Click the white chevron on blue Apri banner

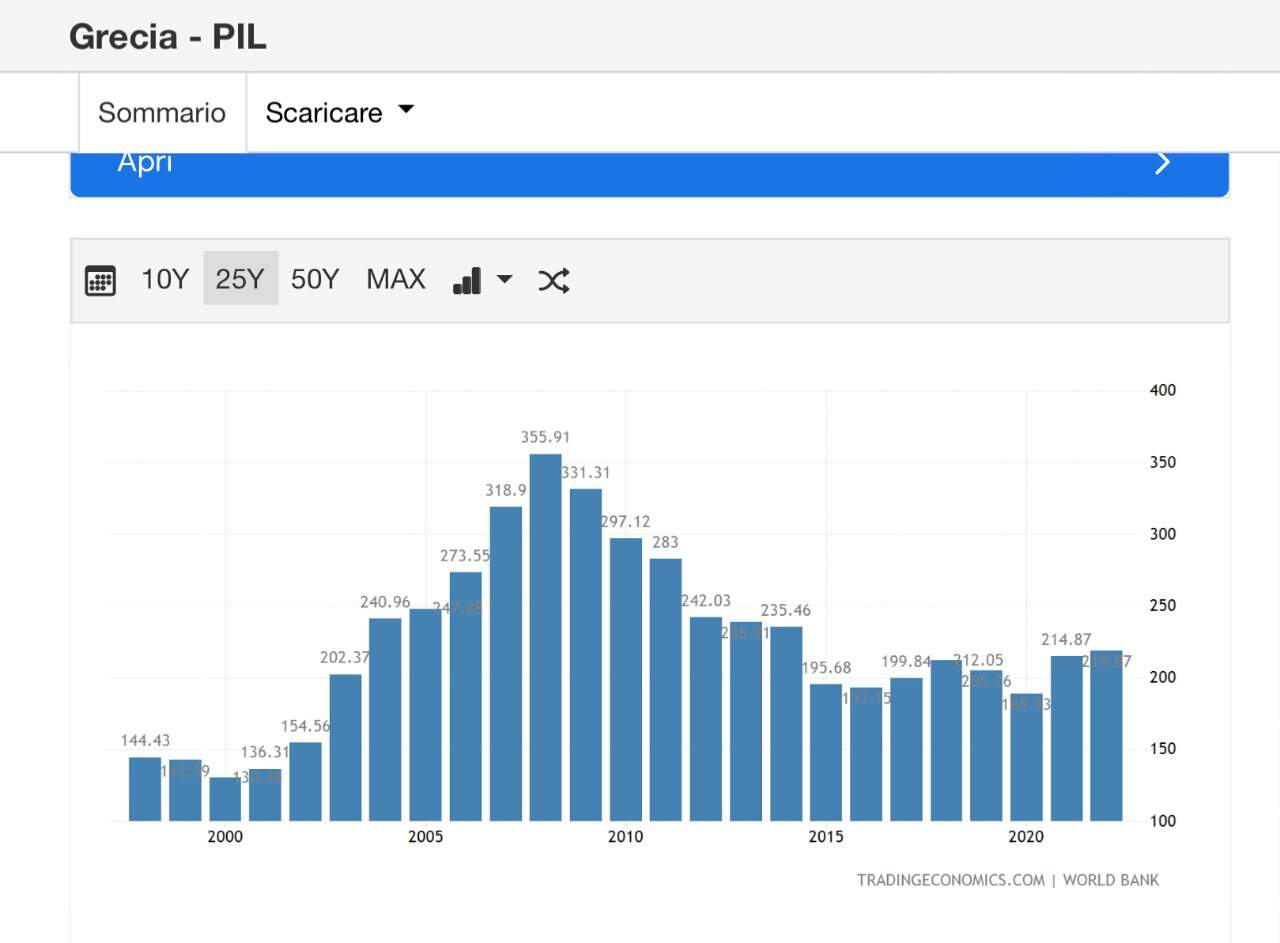1162,163
